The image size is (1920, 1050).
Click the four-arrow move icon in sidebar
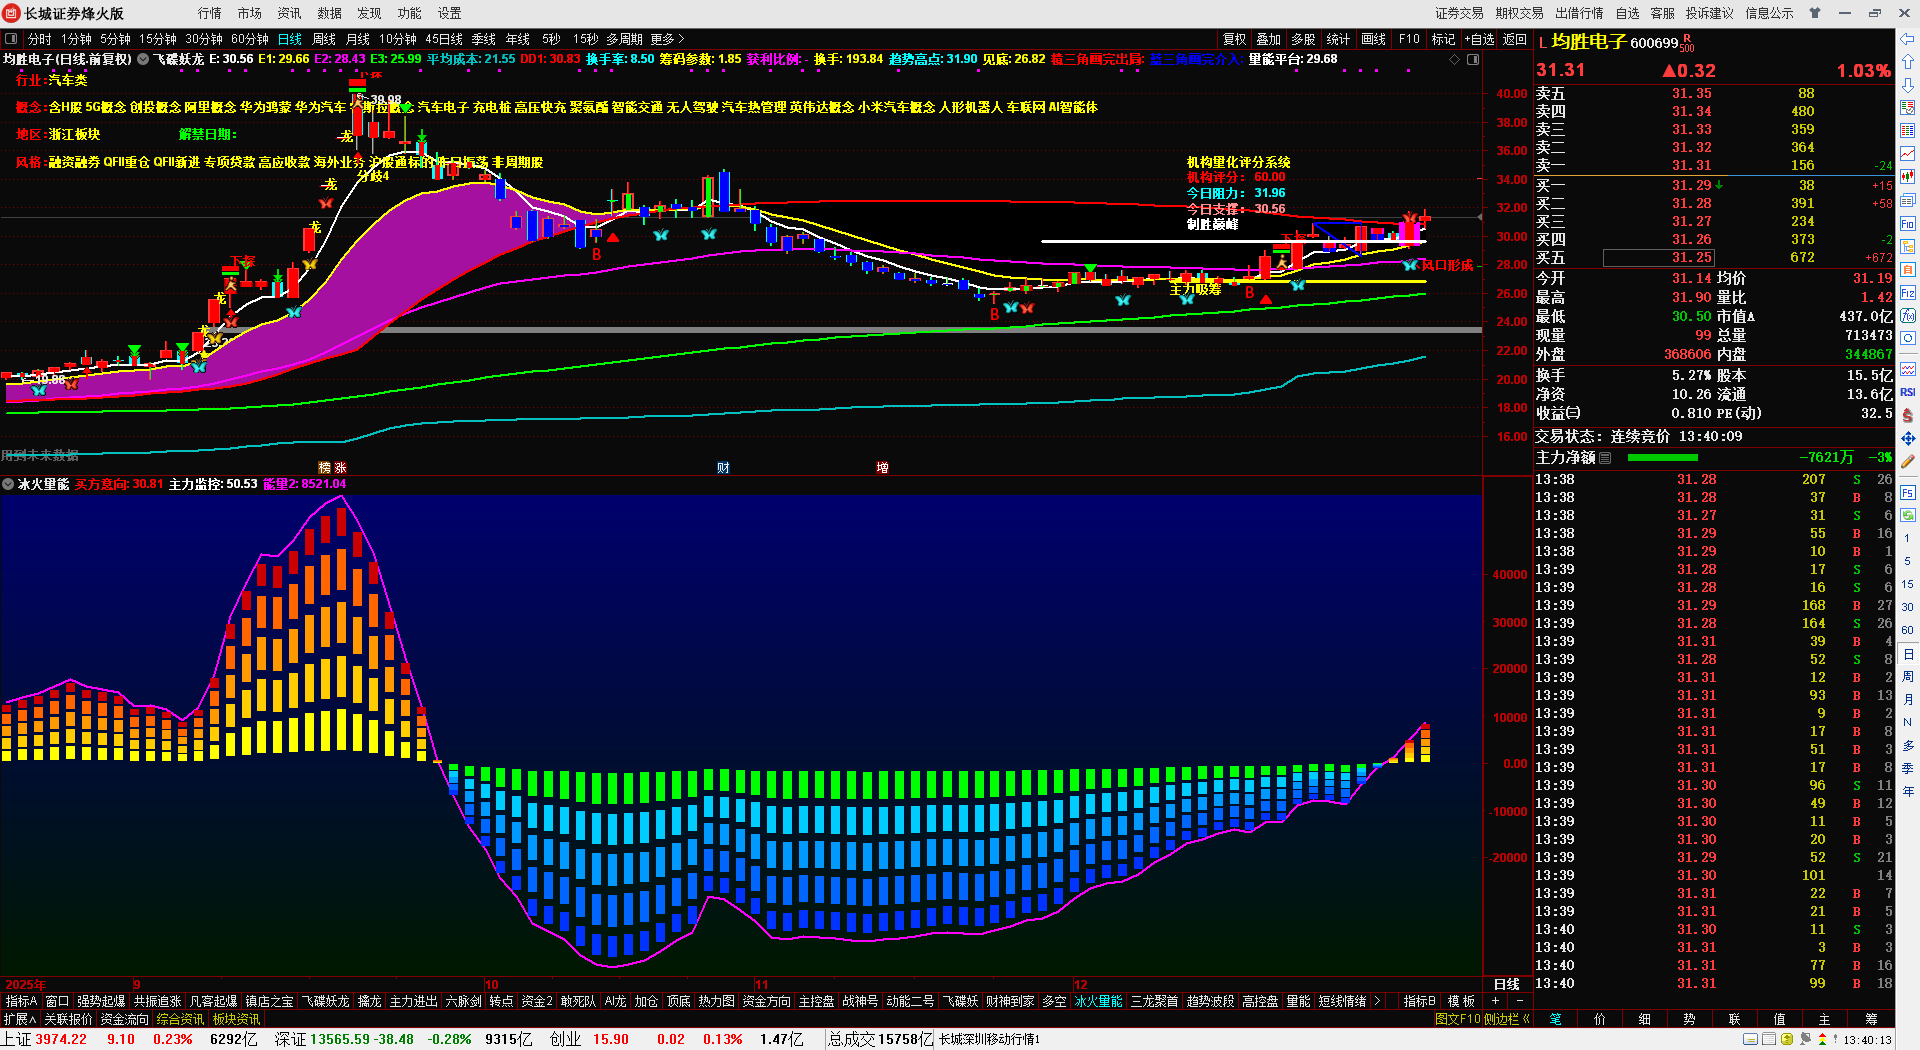coord(1908,439)
